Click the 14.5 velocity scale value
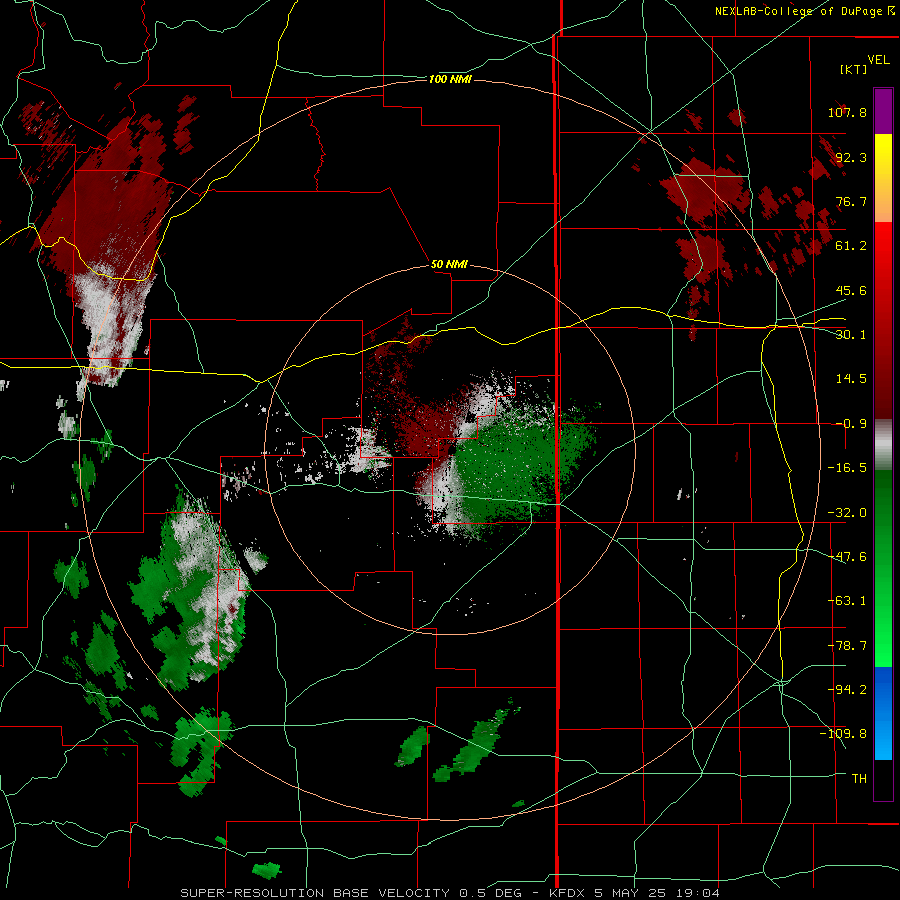The height and width of the screenshot is (900, 900). click(851, 379)
